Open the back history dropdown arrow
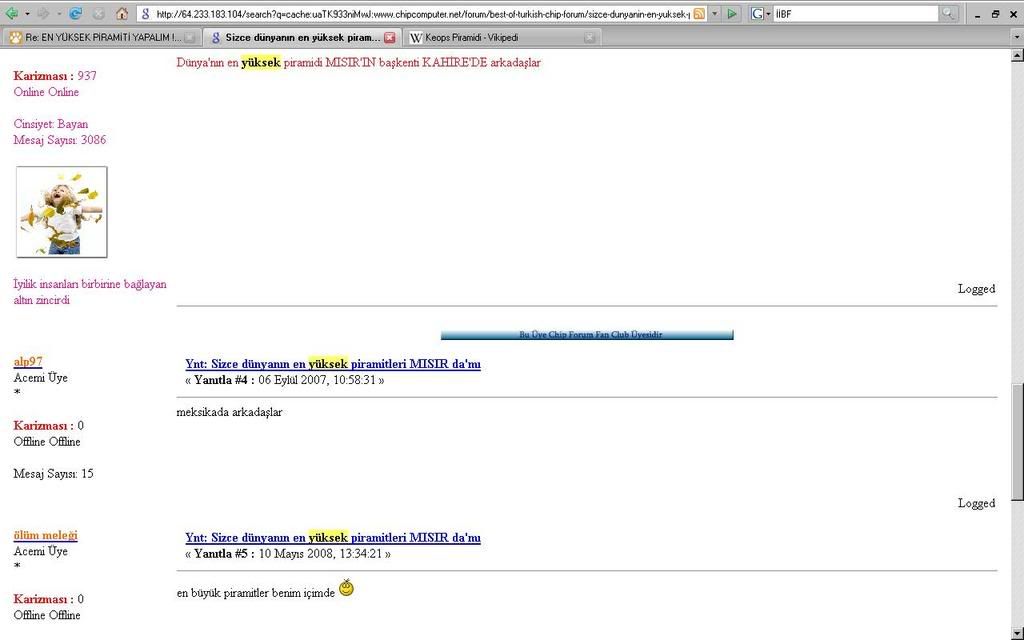 point(27,14)
